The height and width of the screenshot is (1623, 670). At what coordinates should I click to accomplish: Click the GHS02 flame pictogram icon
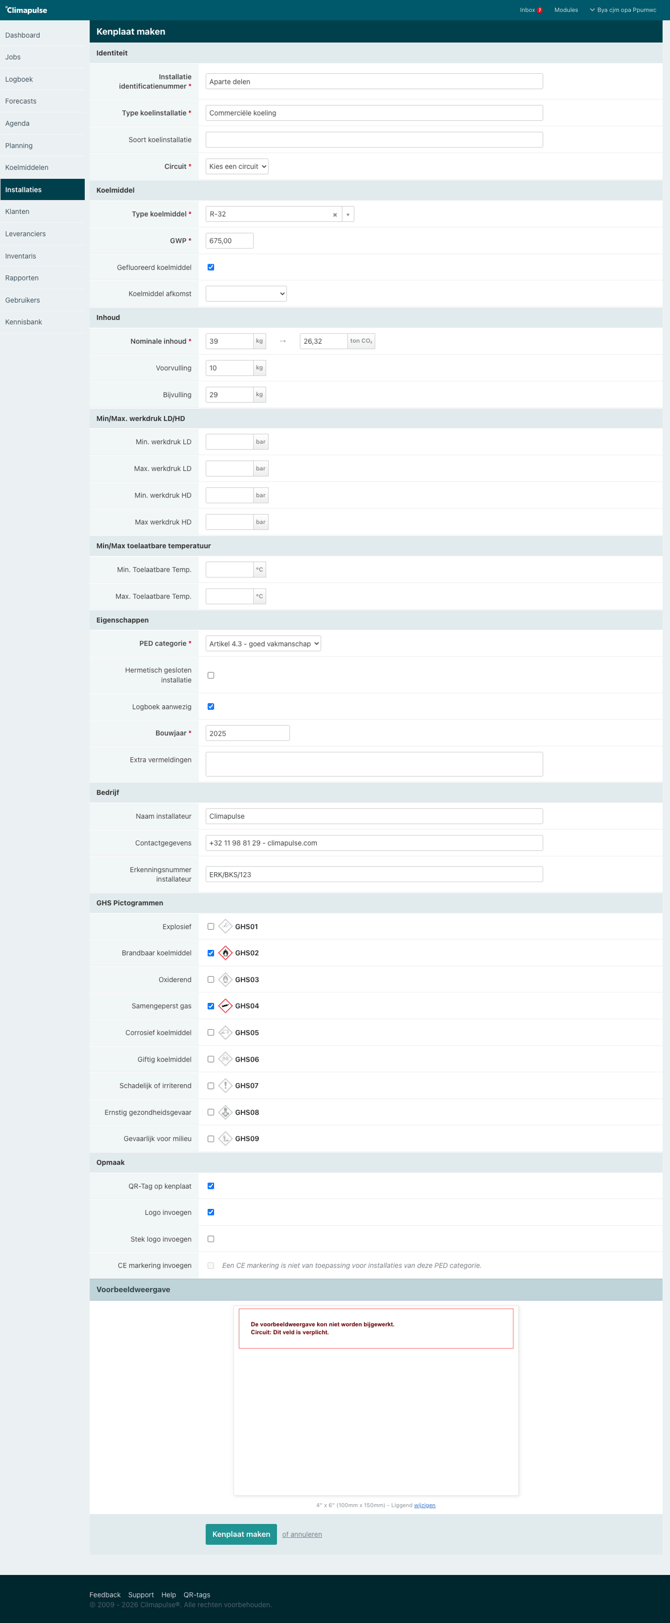point(225,953)
